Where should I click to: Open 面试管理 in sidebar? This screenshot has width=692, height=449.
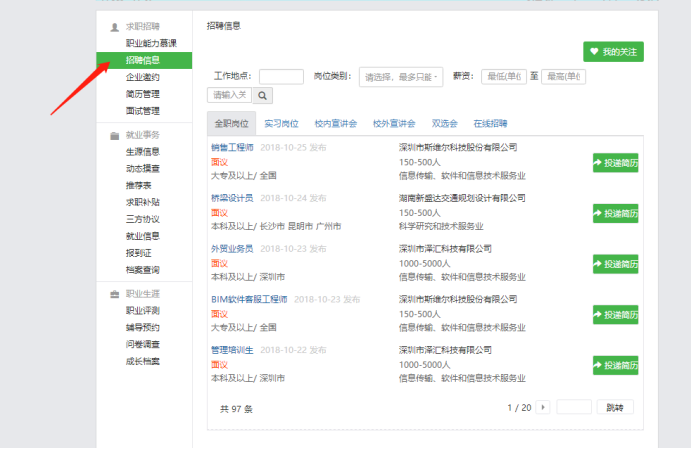click(x=143, y=111)
